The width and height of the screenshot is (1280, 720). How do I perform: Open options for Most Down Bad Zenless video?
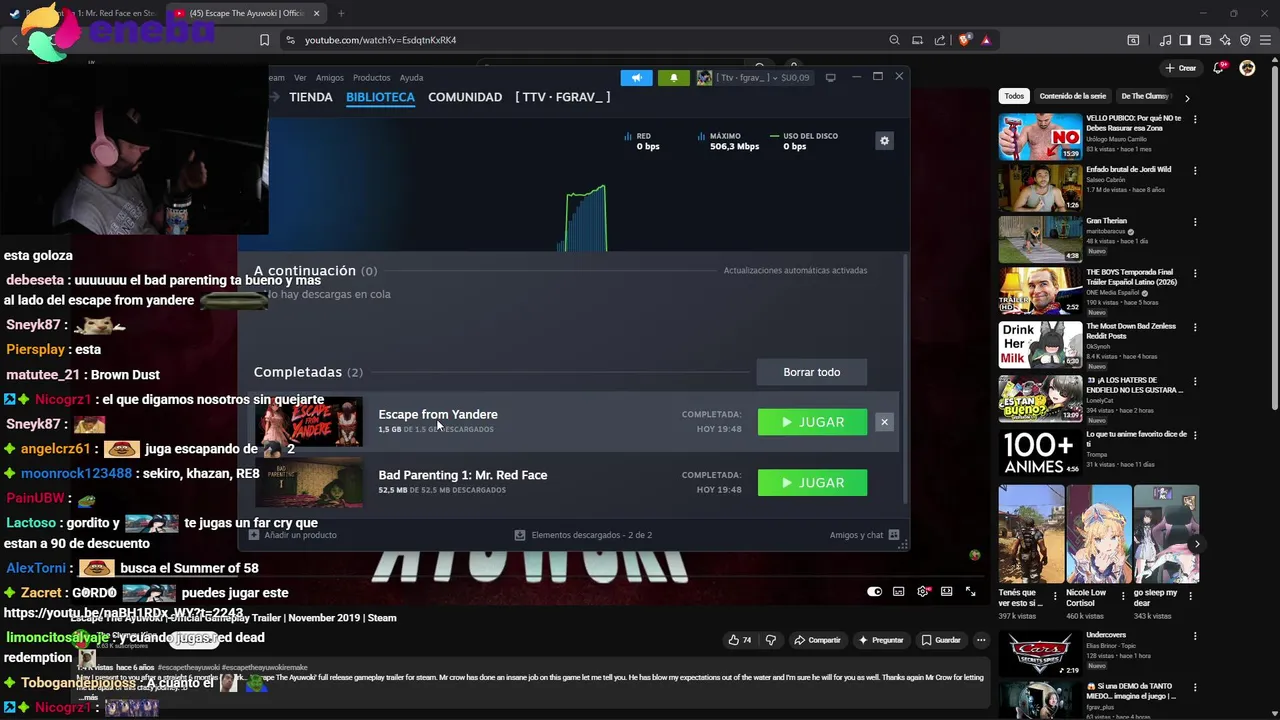[x=1194, y=327]
